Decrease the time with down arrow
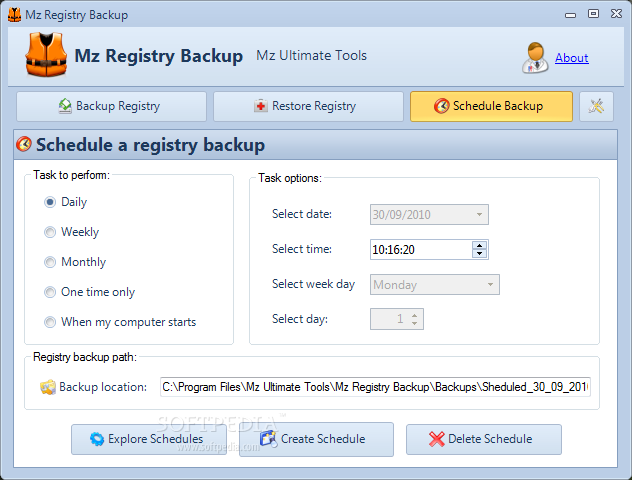 tap(479, 254)
